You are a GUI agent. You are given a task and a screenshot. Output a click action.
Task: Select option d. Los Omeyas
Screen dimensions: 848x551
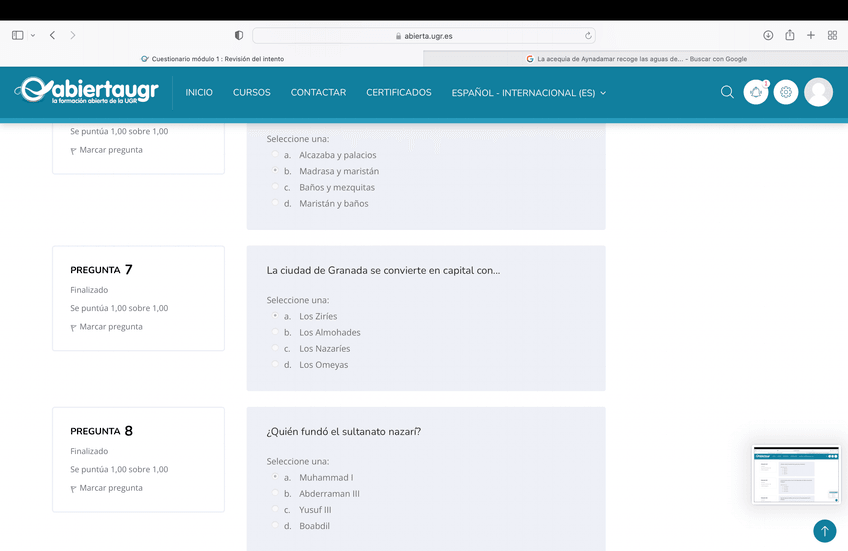point(275,364)
